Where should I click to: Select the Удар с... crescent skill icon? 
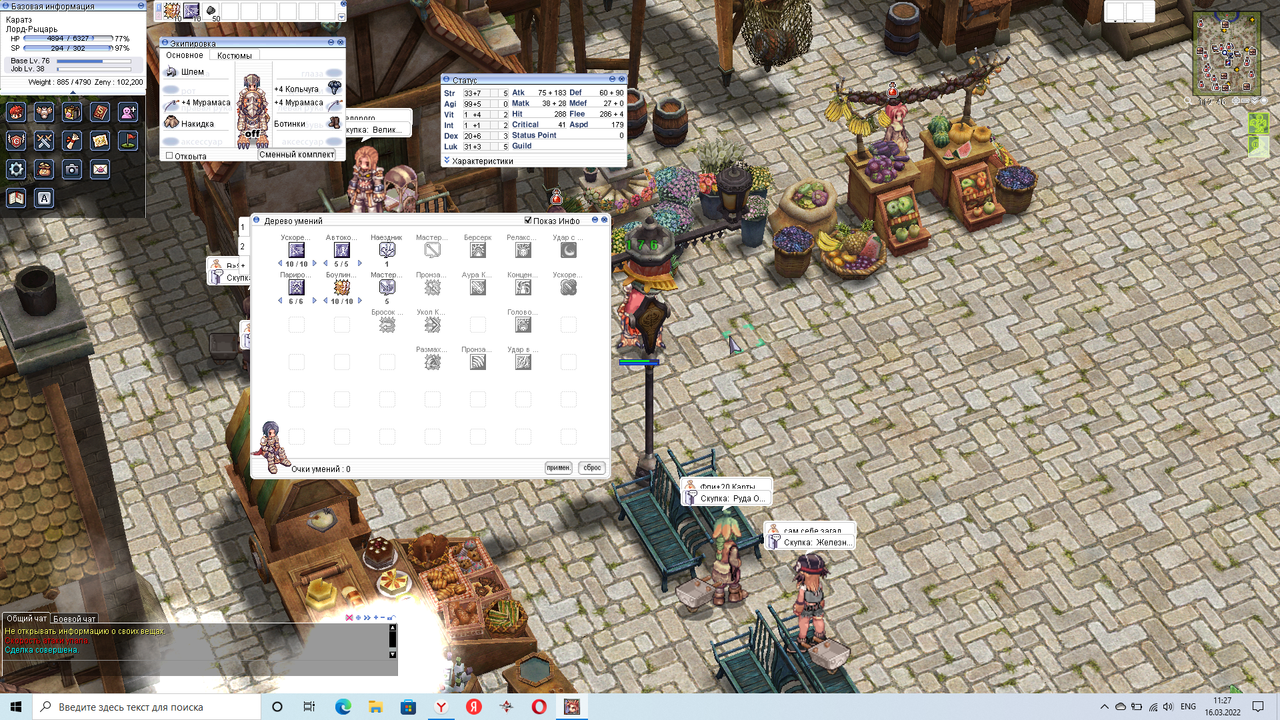(568, 250)
